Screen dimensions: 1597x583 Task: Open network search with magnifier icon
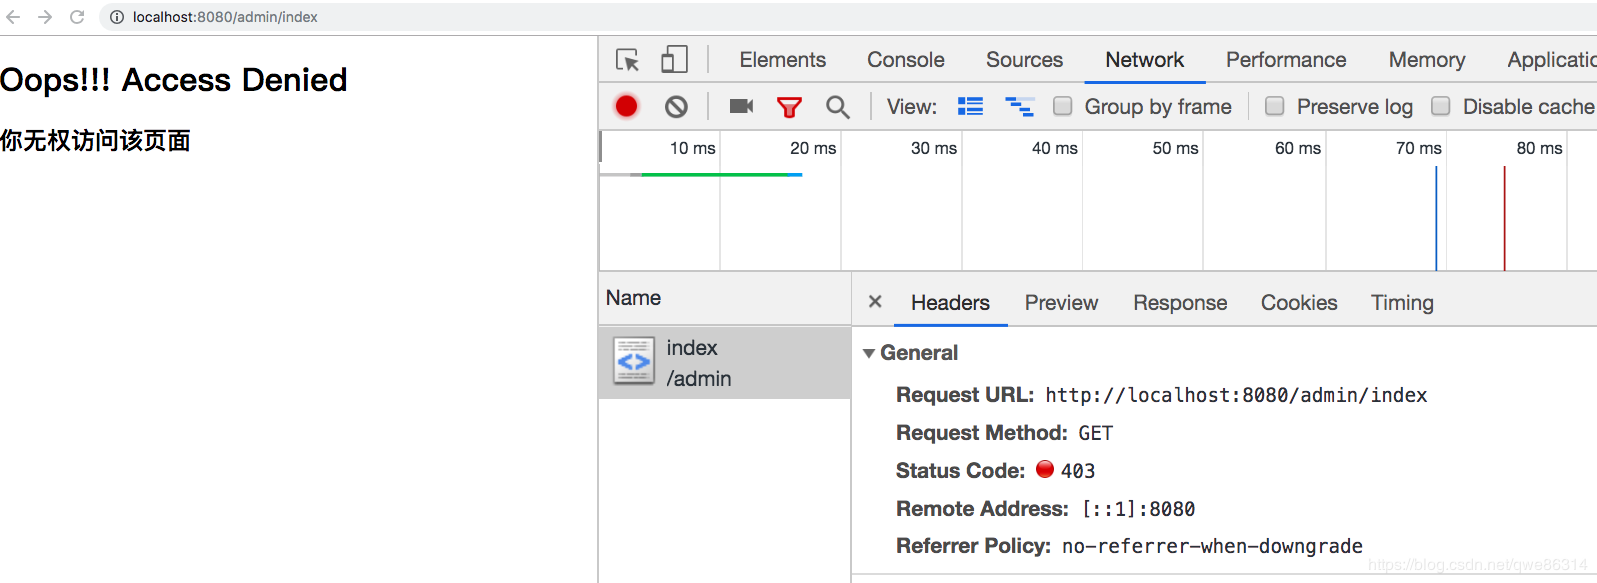[838, 107]
